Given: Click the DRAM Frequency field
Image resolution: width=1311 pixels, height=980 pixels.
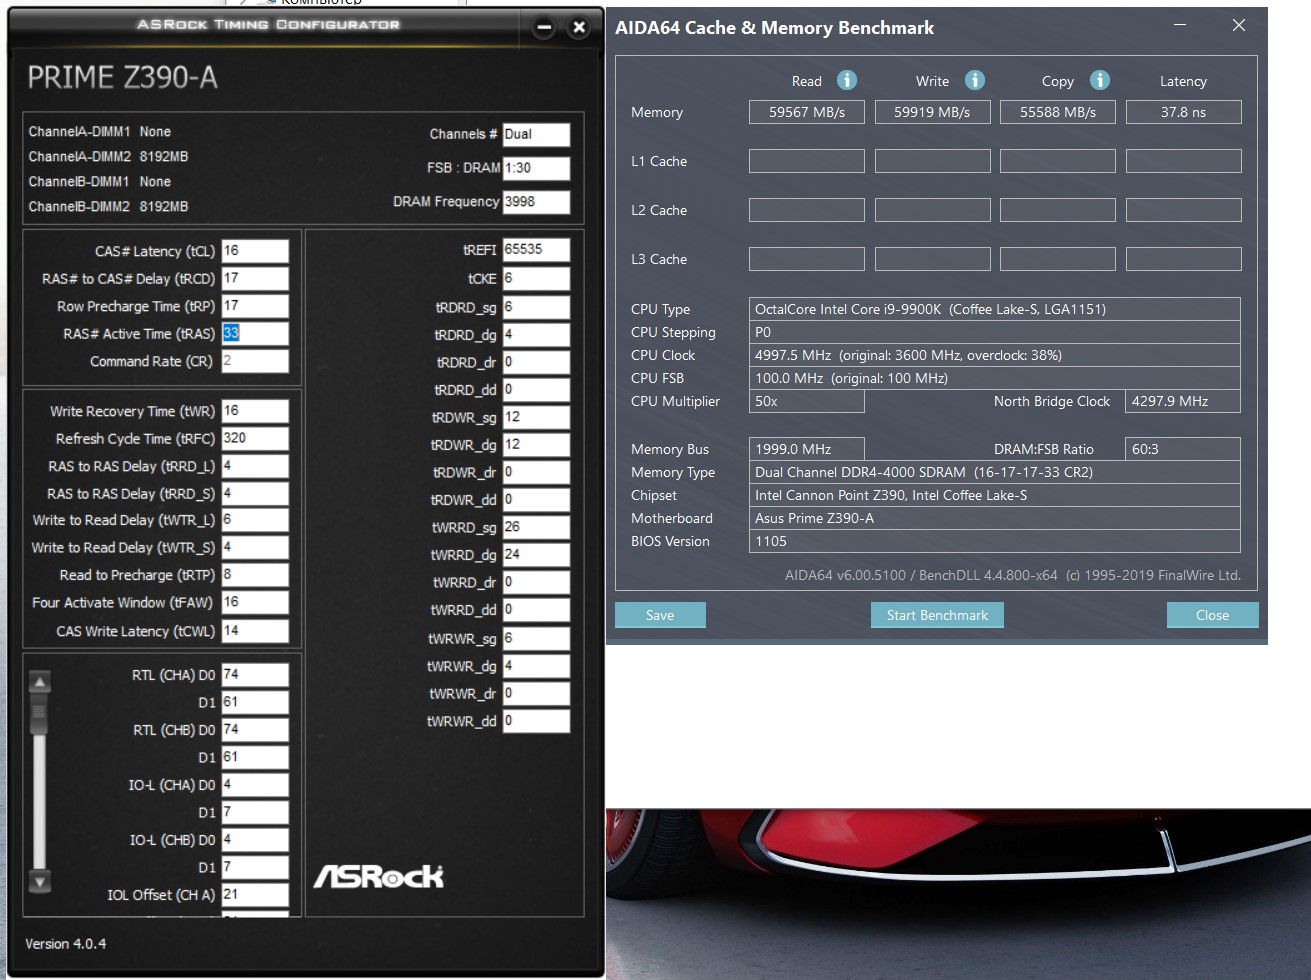Looking at the screenshot, I should tap(536, 202).
